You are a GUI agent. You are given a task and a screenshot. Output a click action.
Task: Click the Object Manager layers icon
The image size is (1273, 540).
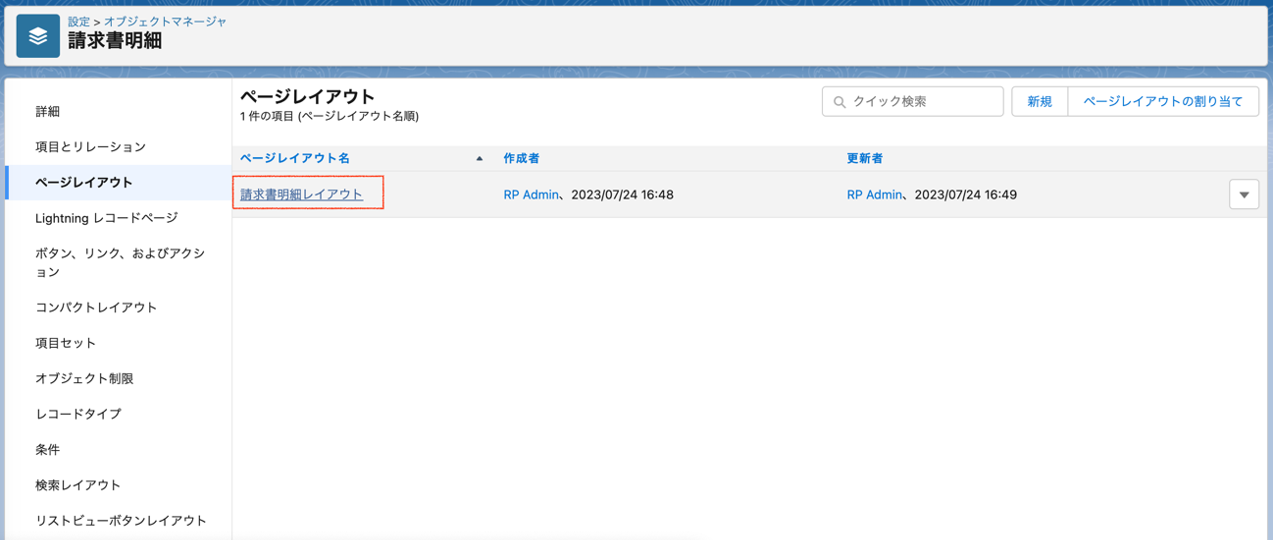tap(38, 36)
